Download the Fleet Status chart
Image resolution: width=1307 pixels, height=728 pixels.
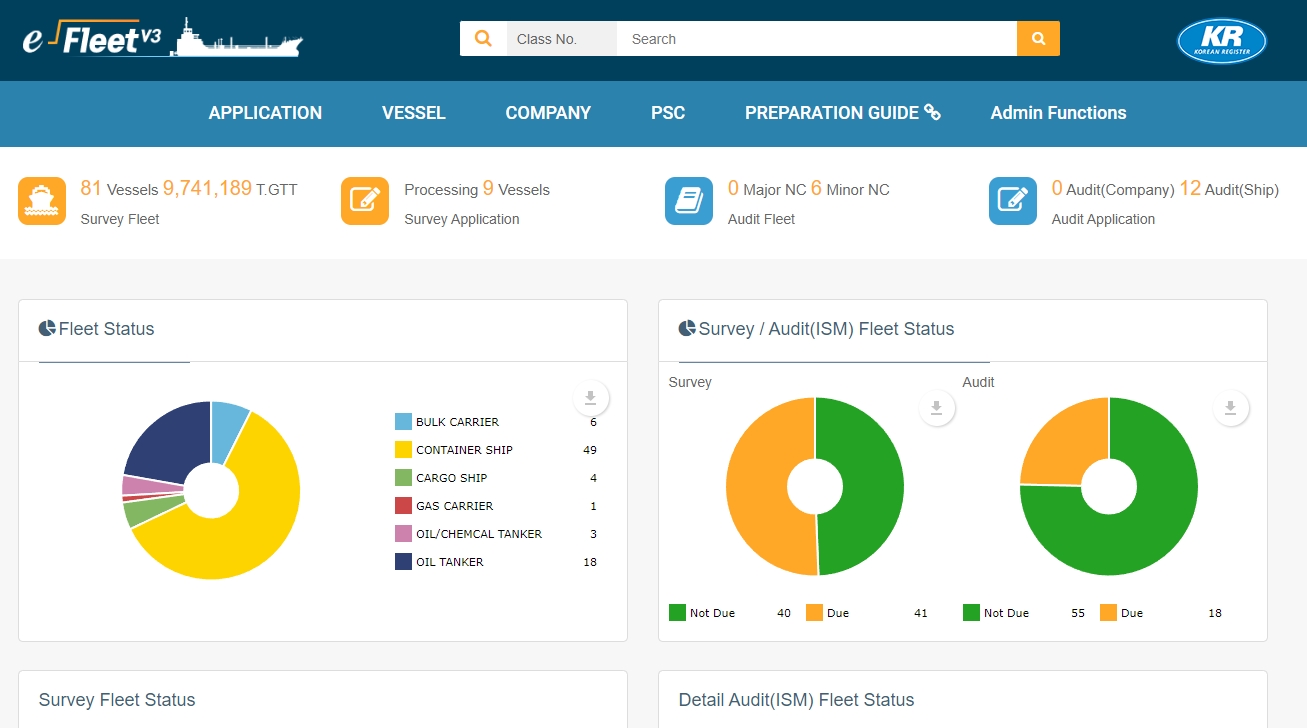click(591, 398)
